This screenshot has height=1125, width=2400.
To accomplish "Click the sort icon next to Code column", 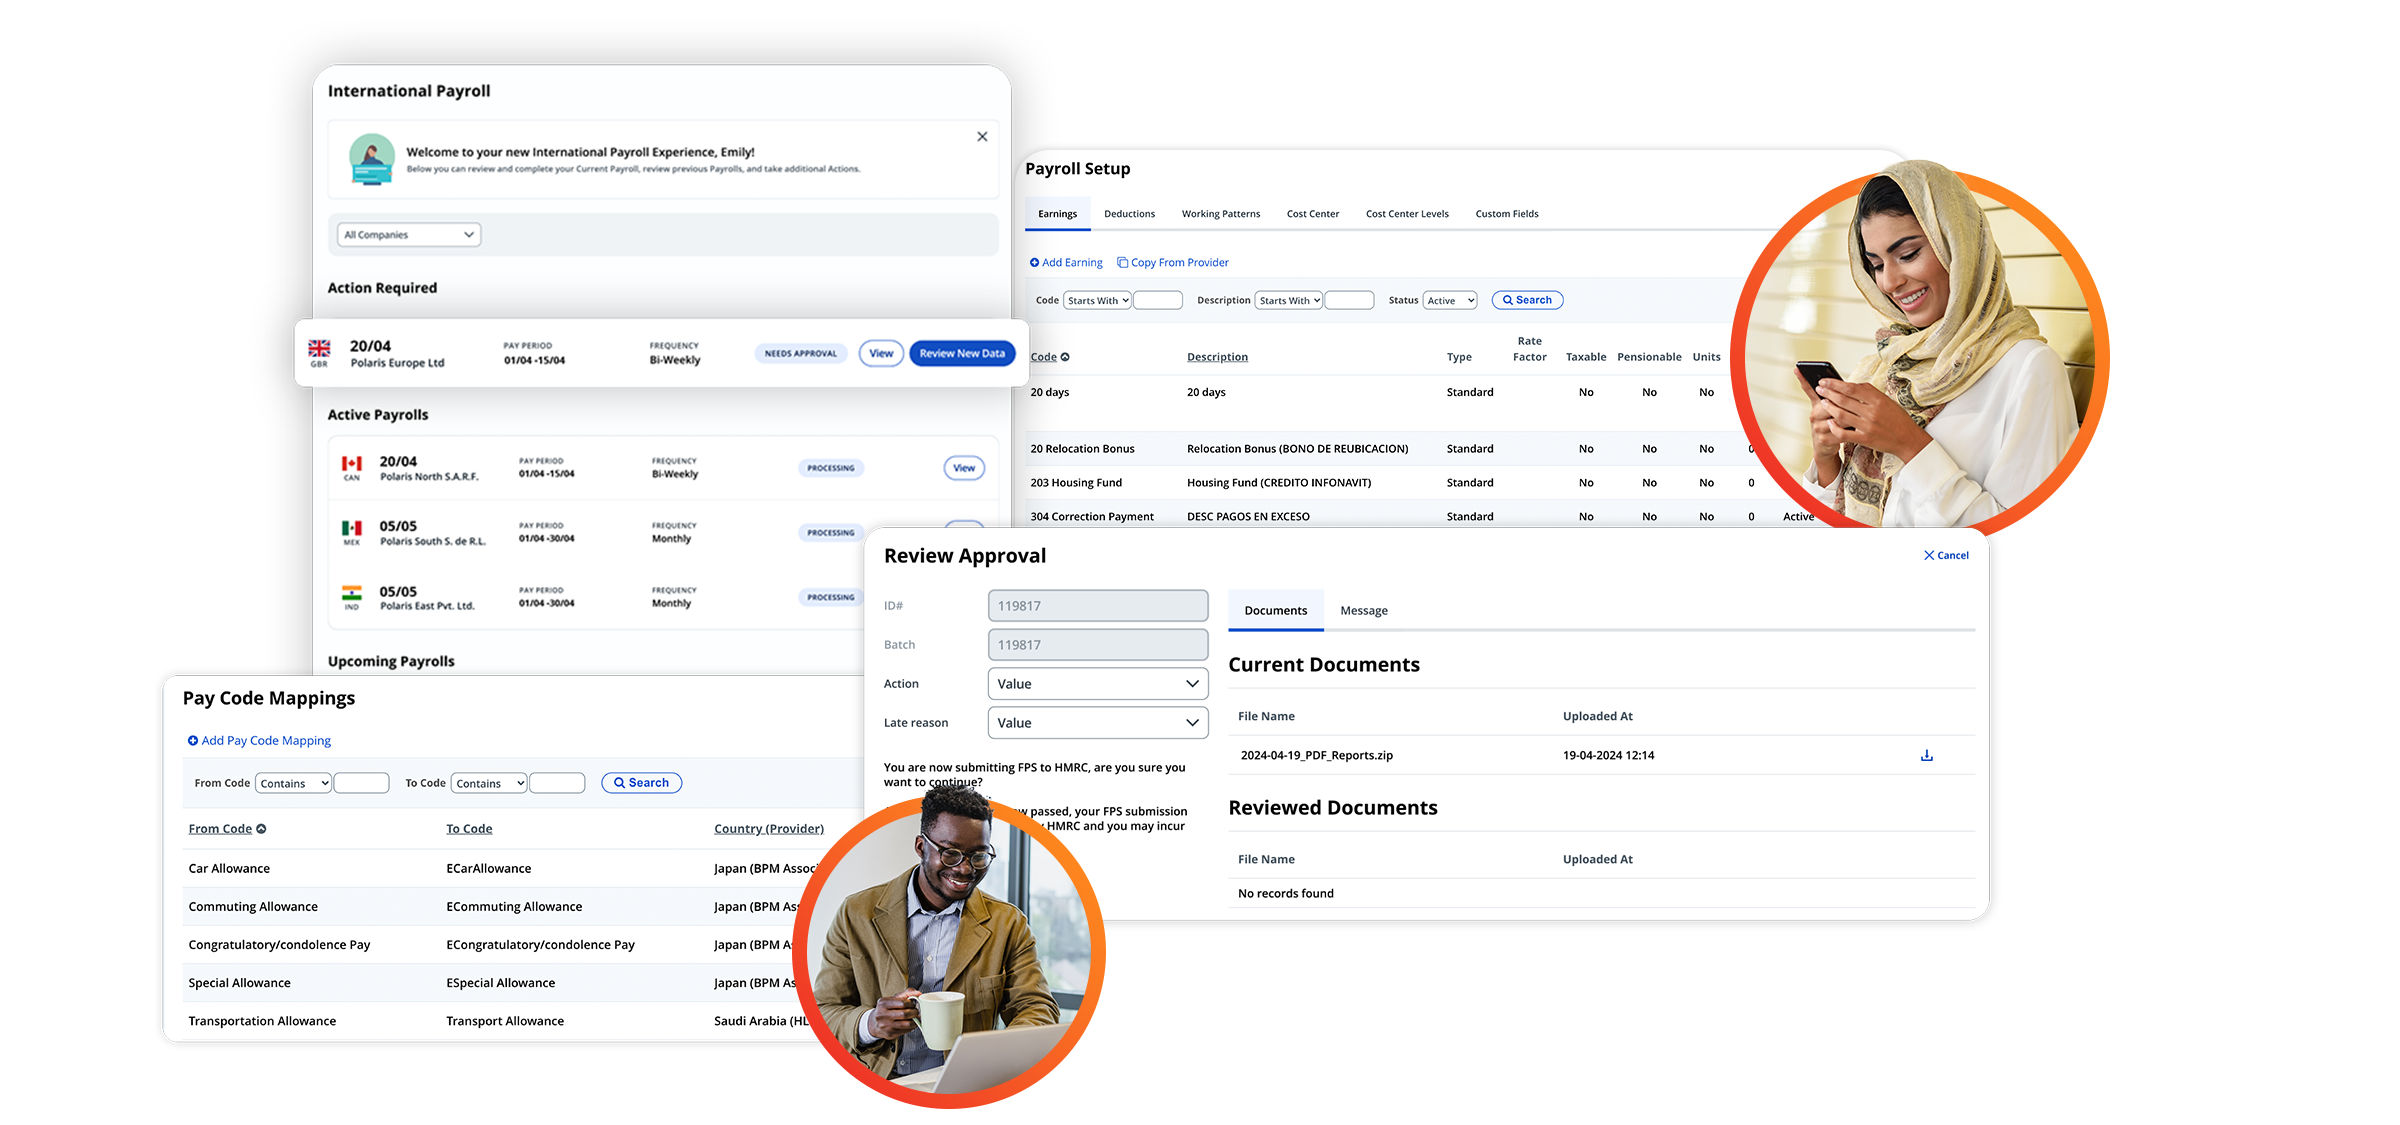I will [x=1065, y=357].
